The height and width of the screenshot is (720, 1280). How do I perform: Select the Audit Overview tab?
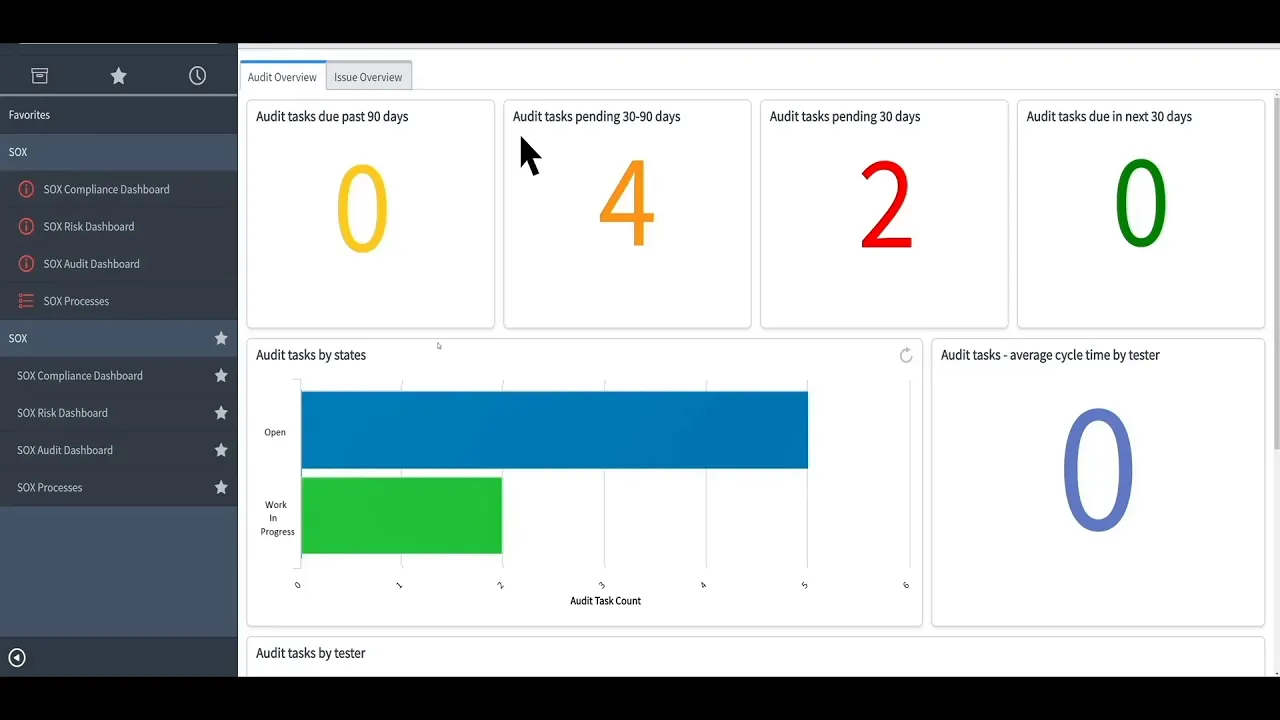click(x=282, y=77)
